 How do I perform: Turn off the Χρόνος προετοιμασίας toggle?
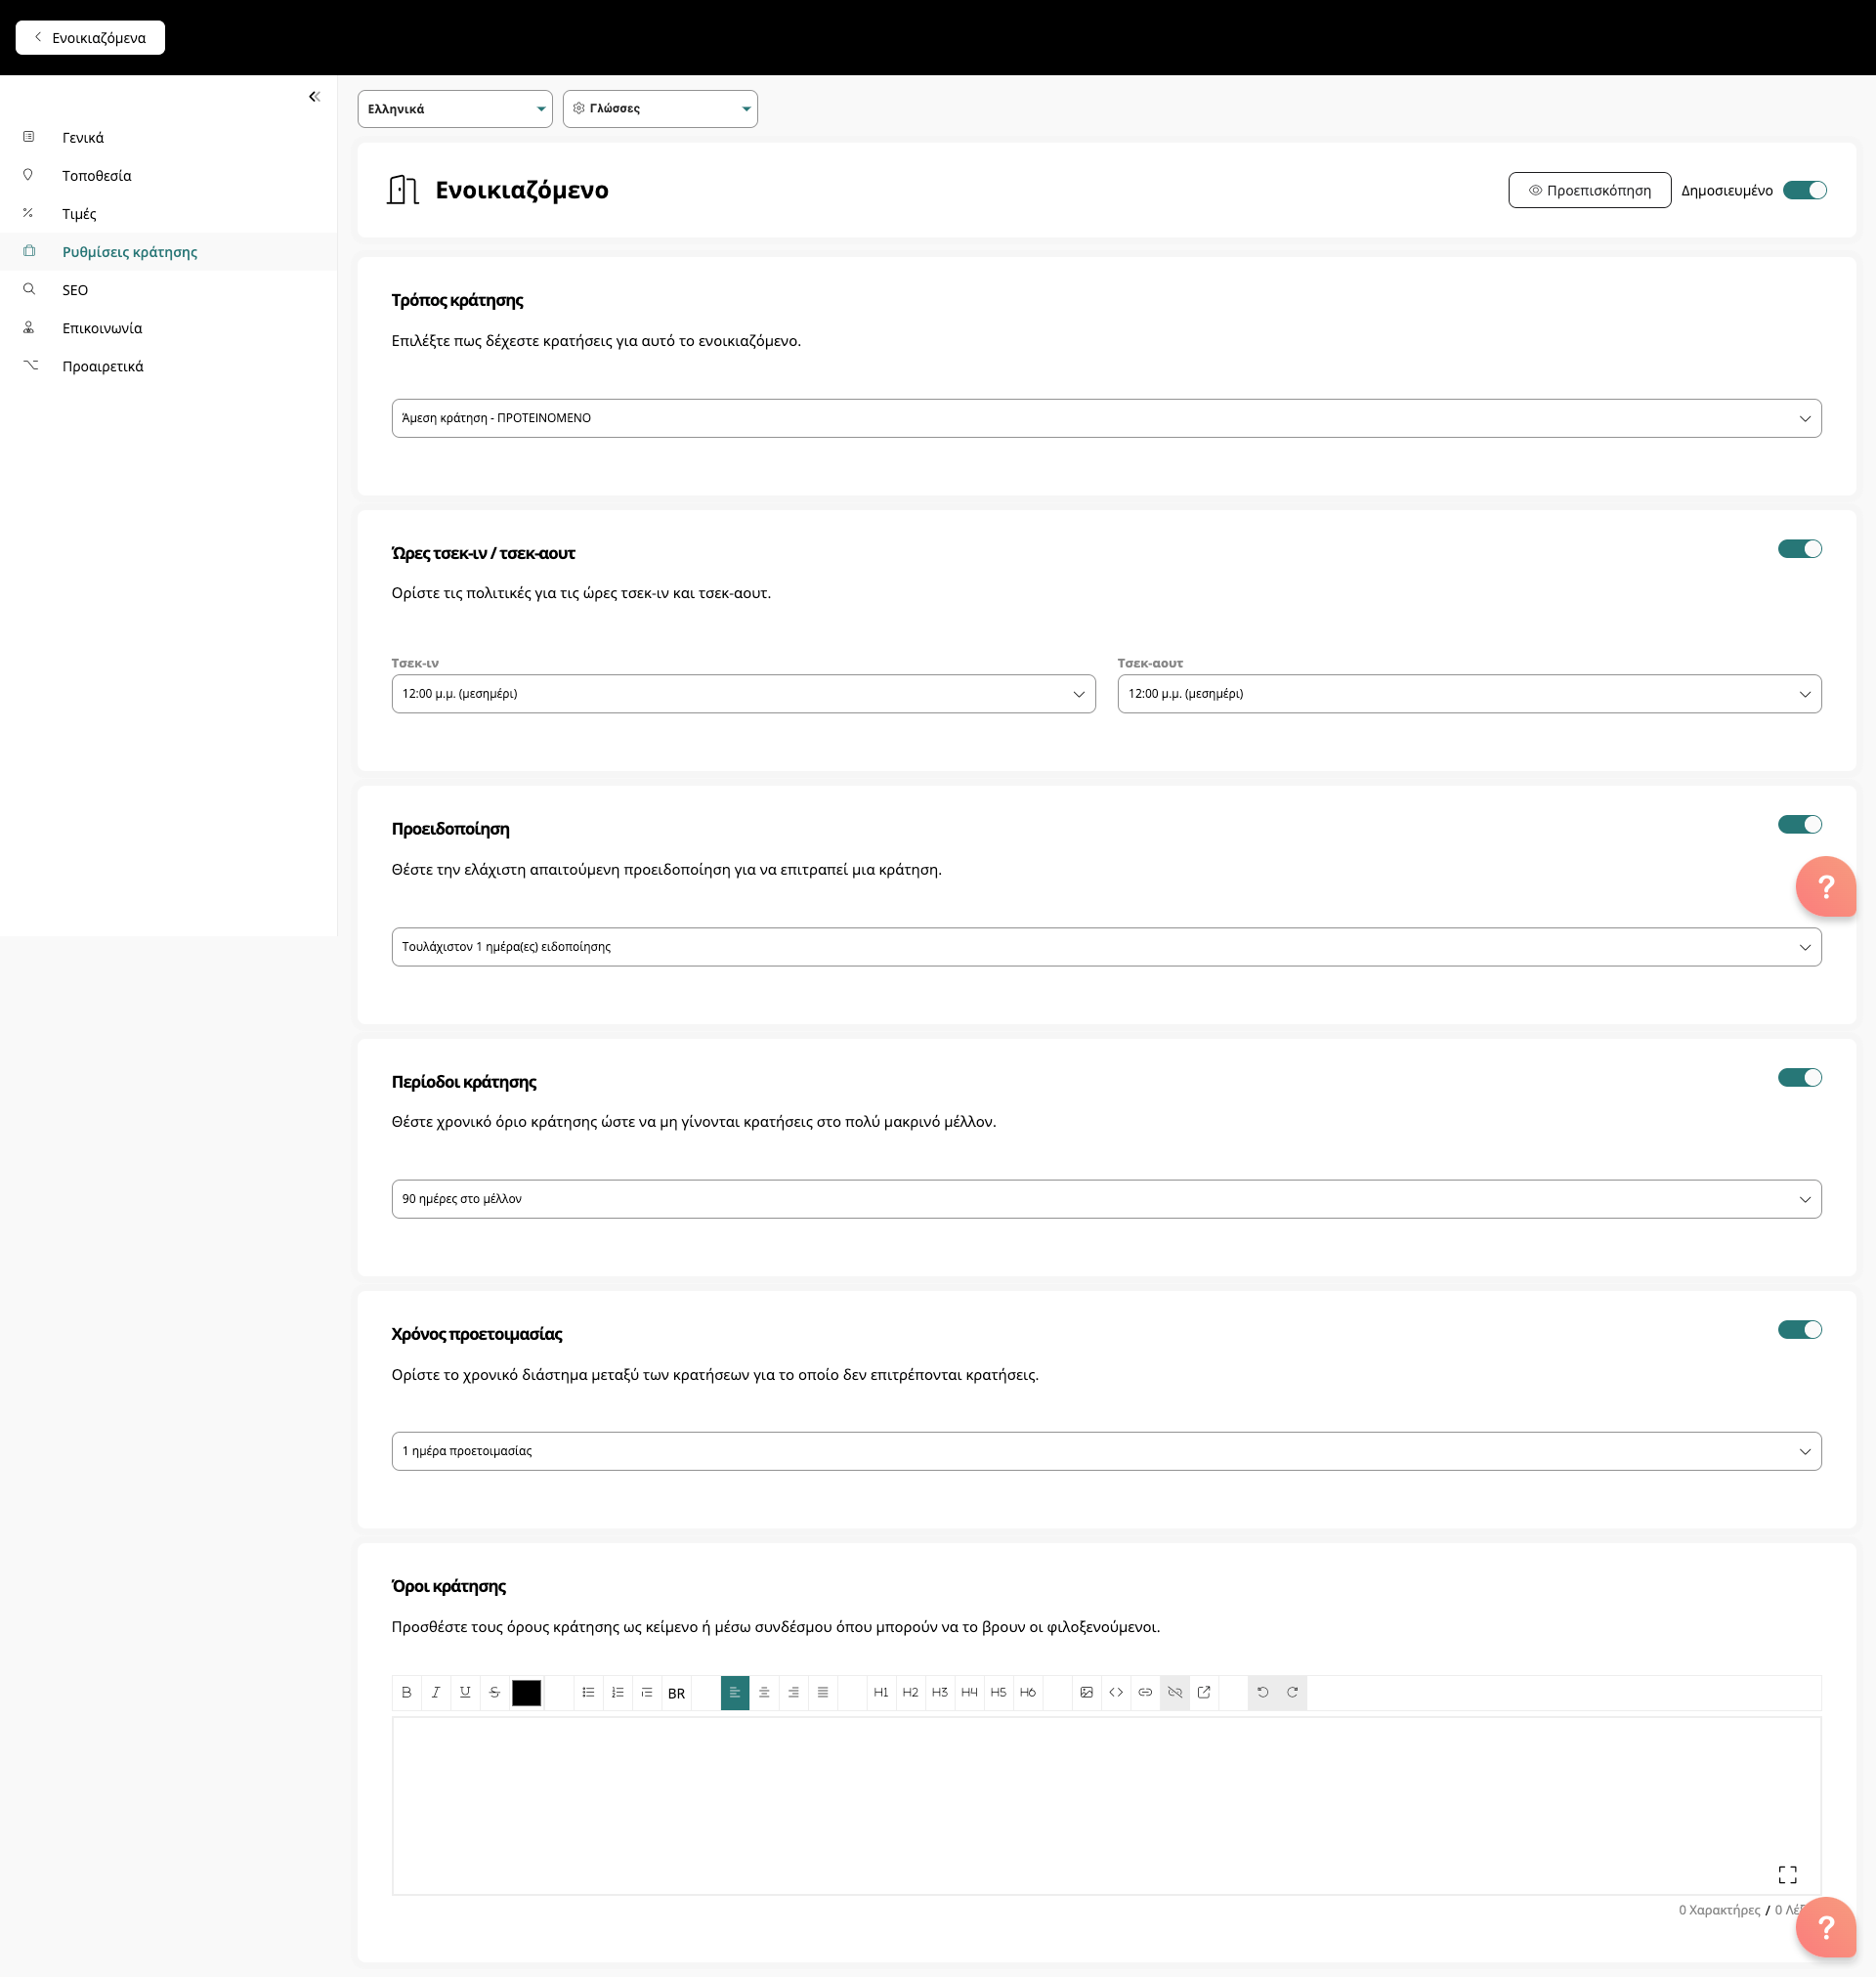click(x=1799, y=1329)
